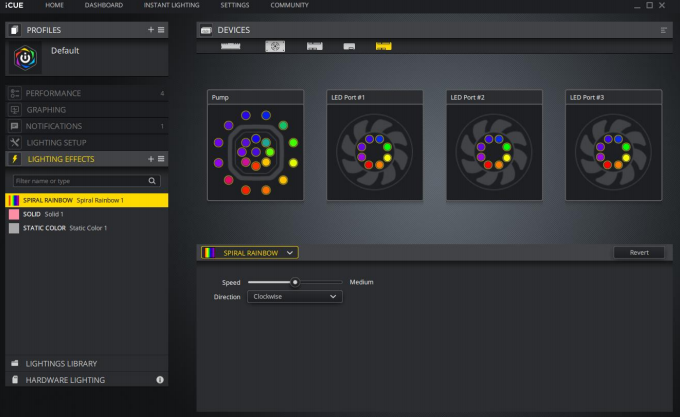Select the cooler fan device icon
Screen dimensions: 680x417
275,46
